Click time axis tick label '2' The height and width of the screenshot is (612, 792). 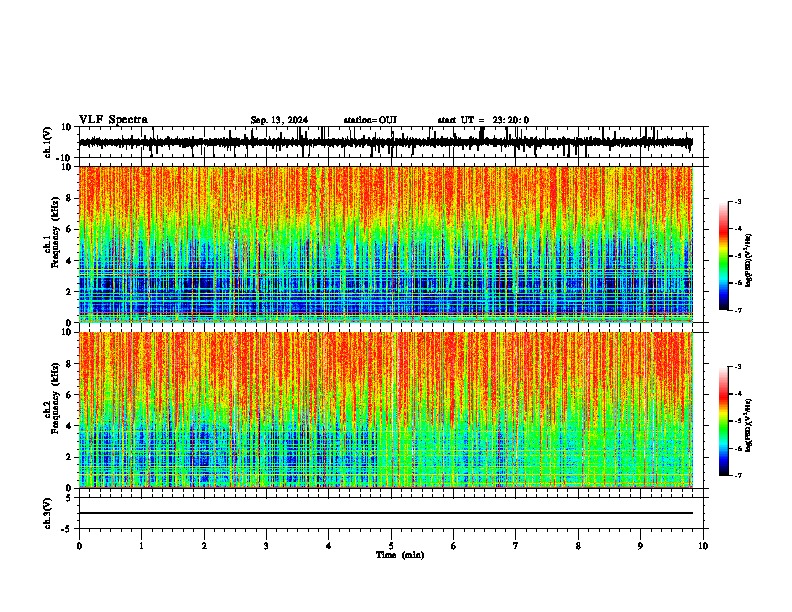tap(204, 546)
